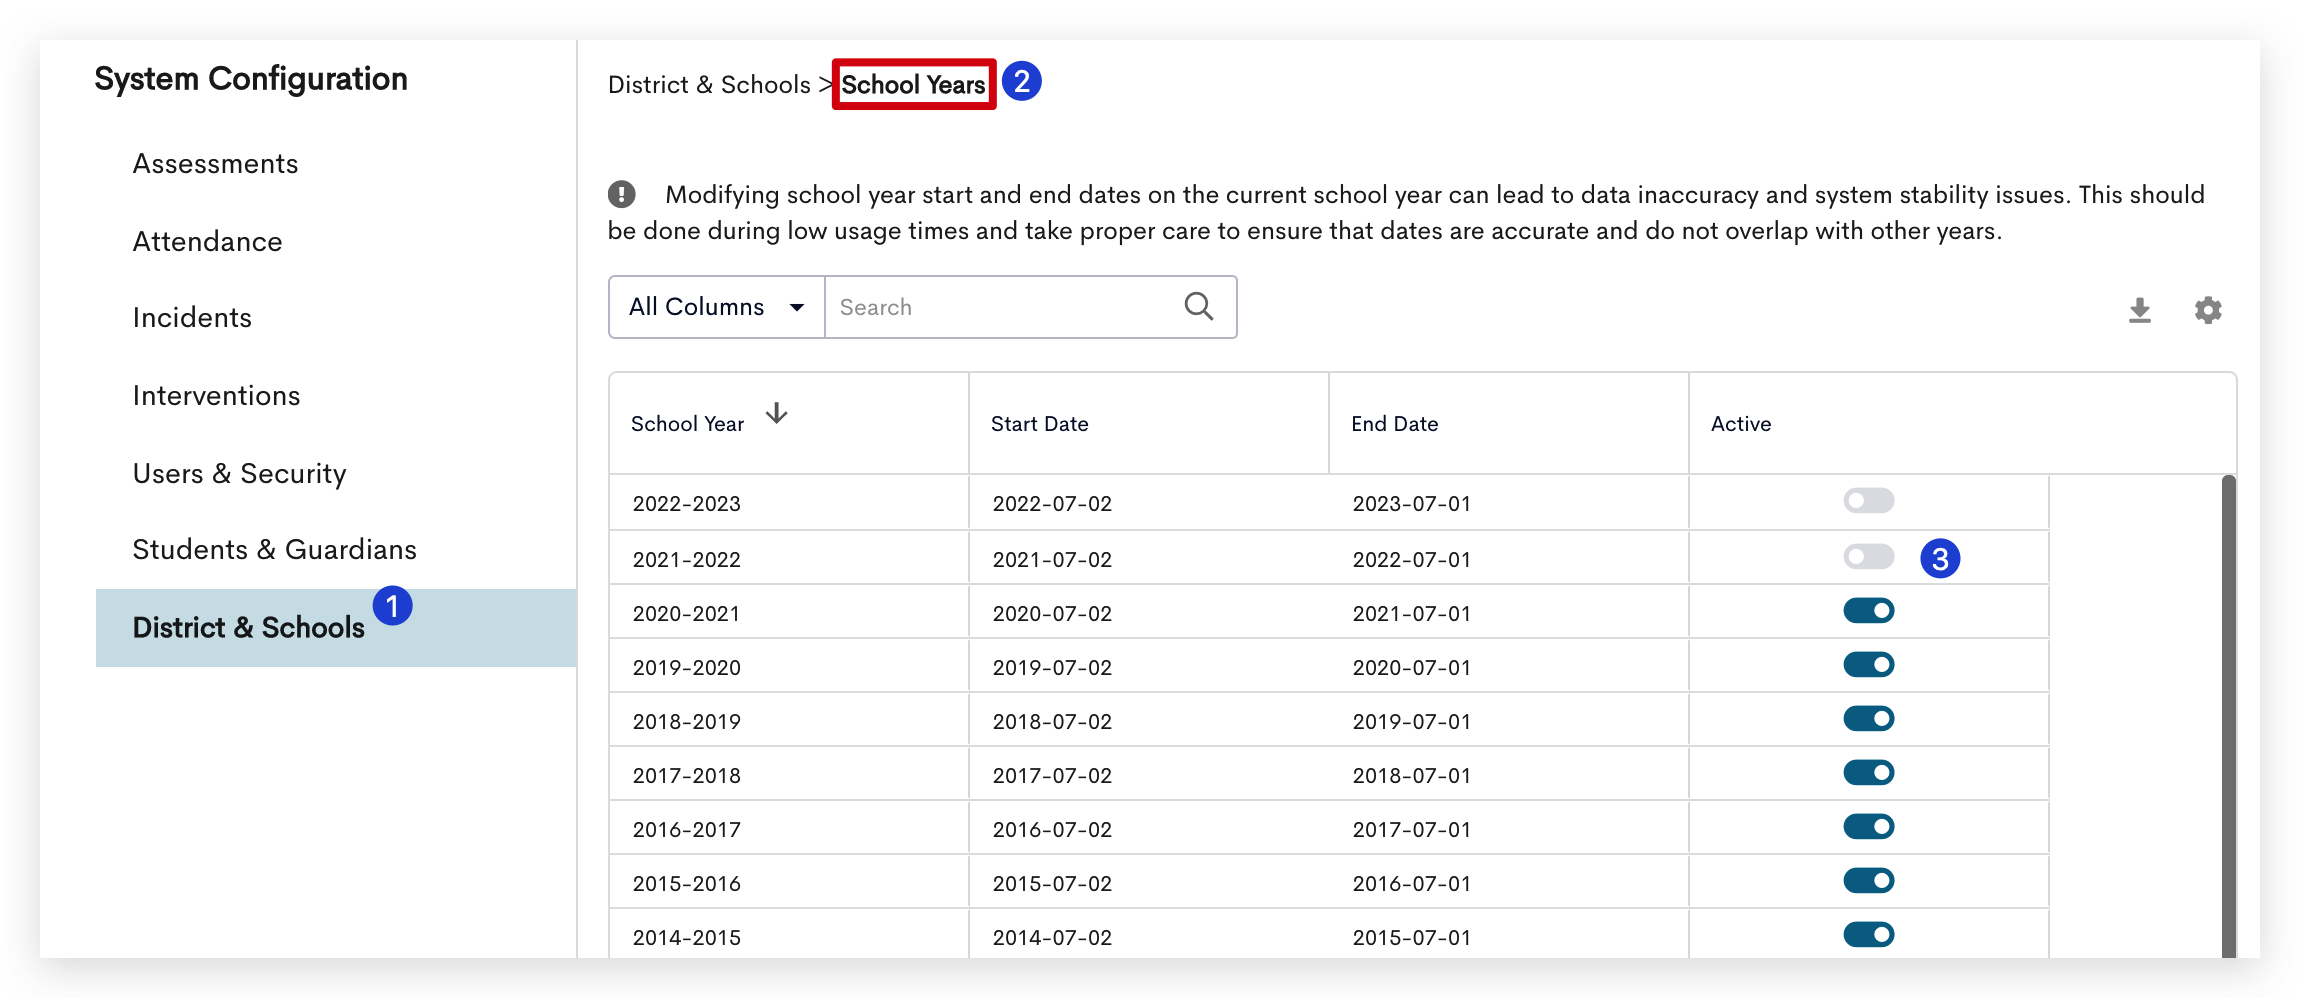Viewport: 2300px width, 998px height.
Task: Click end date 2015-07-01
Action: 1412,938
